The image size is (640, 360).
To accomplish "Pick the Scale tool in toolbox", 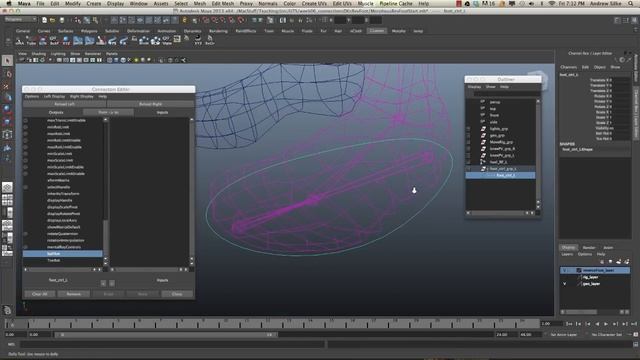I will coord(7,121).
